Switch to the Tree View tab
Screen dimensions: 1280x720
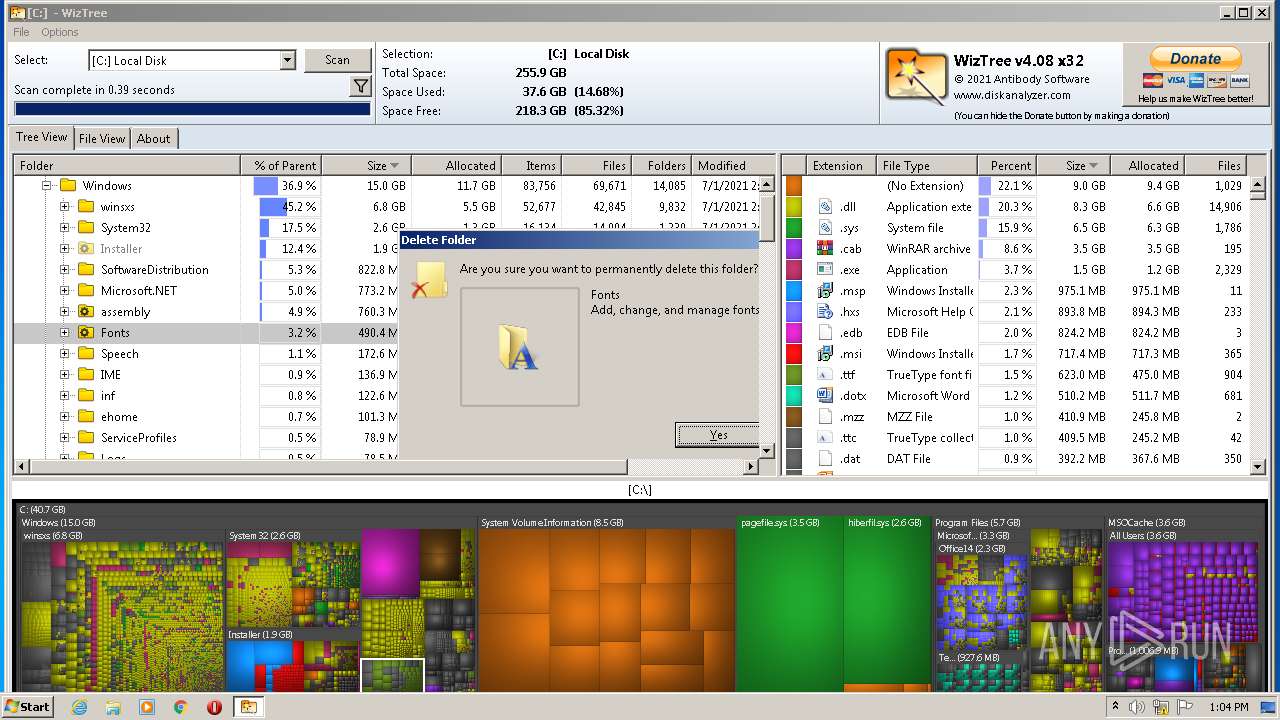pos(41,137)
